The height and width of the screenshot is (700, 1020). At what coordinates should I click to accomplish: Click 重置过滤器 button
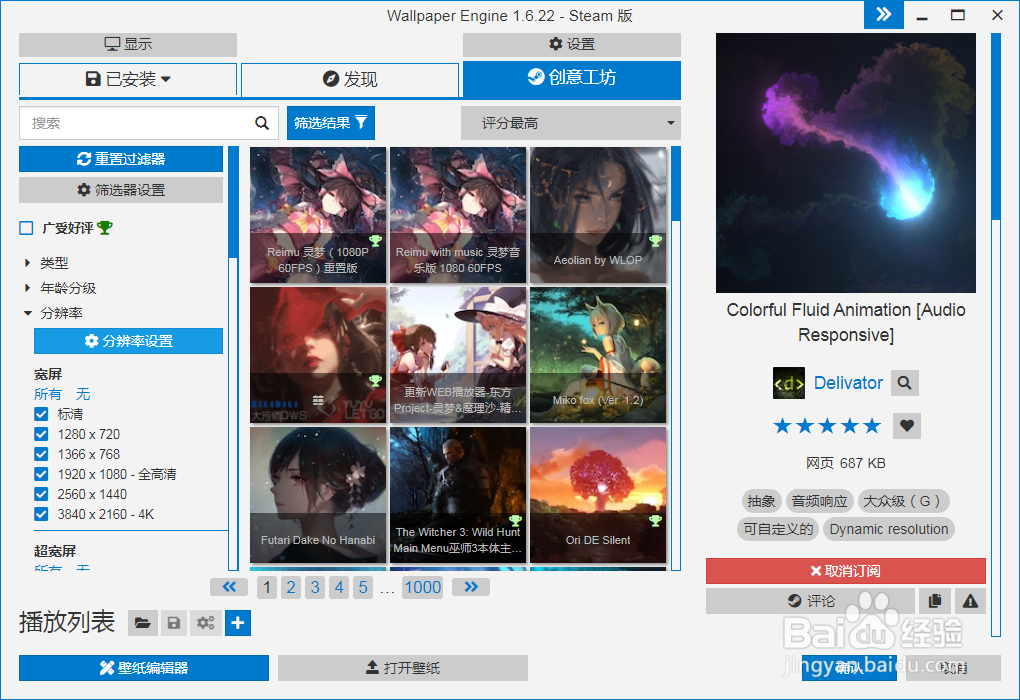coord(121,159)
